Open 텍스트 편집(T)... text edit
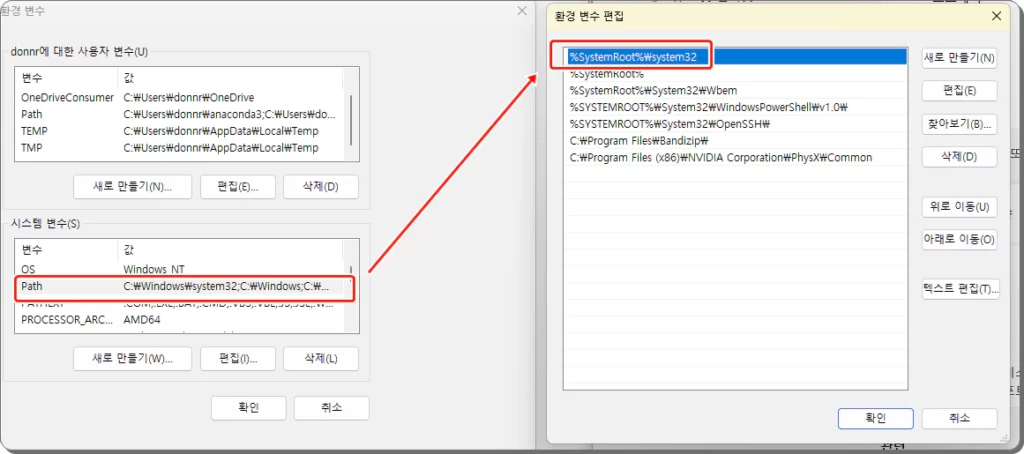1024x454 pixels. 958,289
